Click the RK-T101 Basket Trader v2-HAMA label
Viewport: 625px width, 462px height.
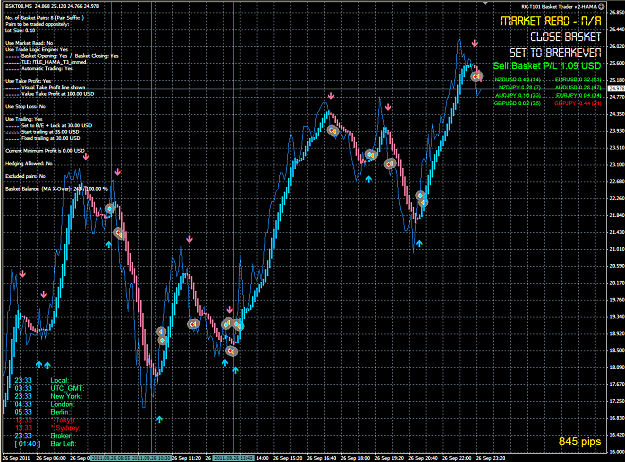tap(559, 6)
